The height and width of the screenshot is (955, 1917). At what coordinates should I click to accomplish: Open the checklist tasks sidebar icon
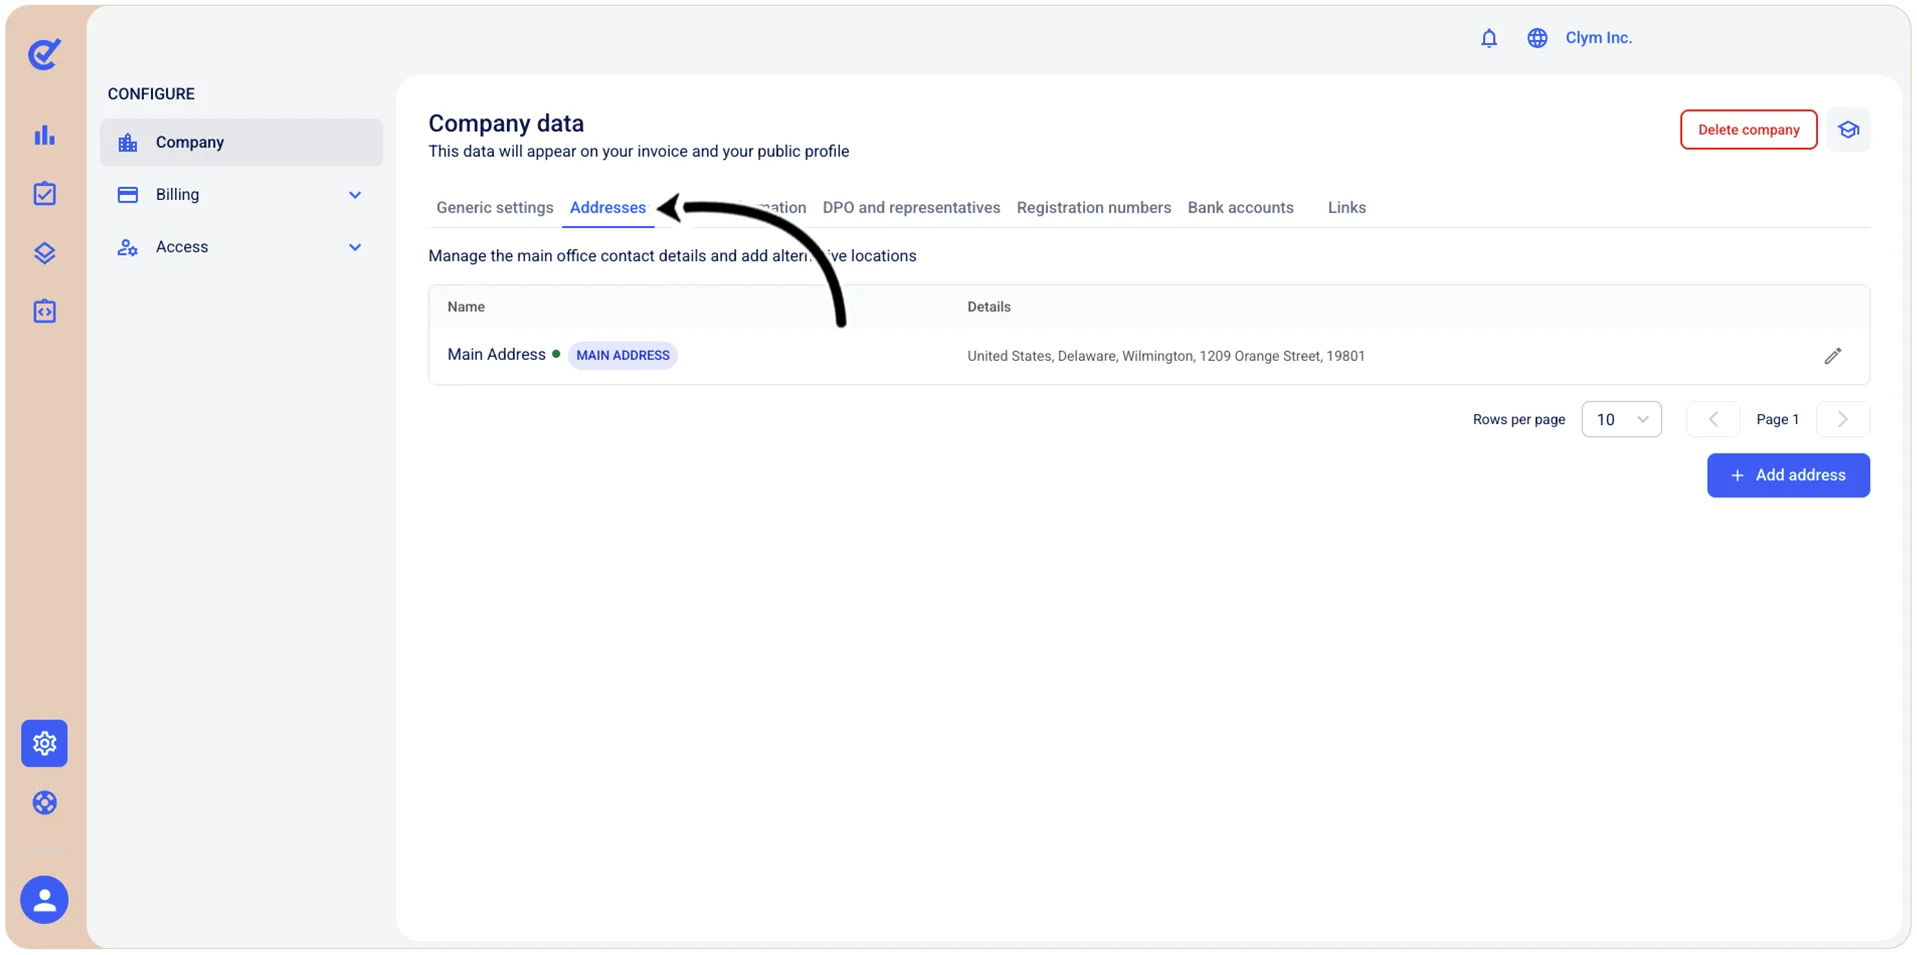(x=44, y=193)
